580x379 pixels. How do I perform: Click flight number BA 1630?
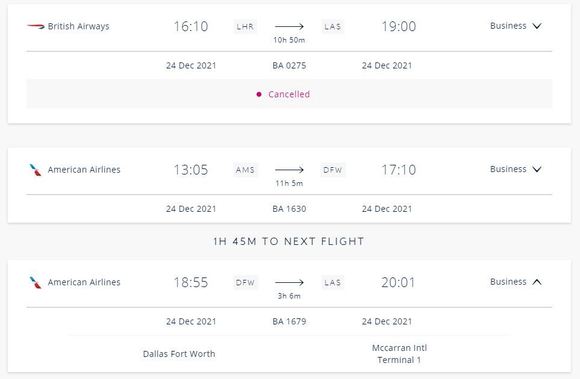tap(289, 209)
